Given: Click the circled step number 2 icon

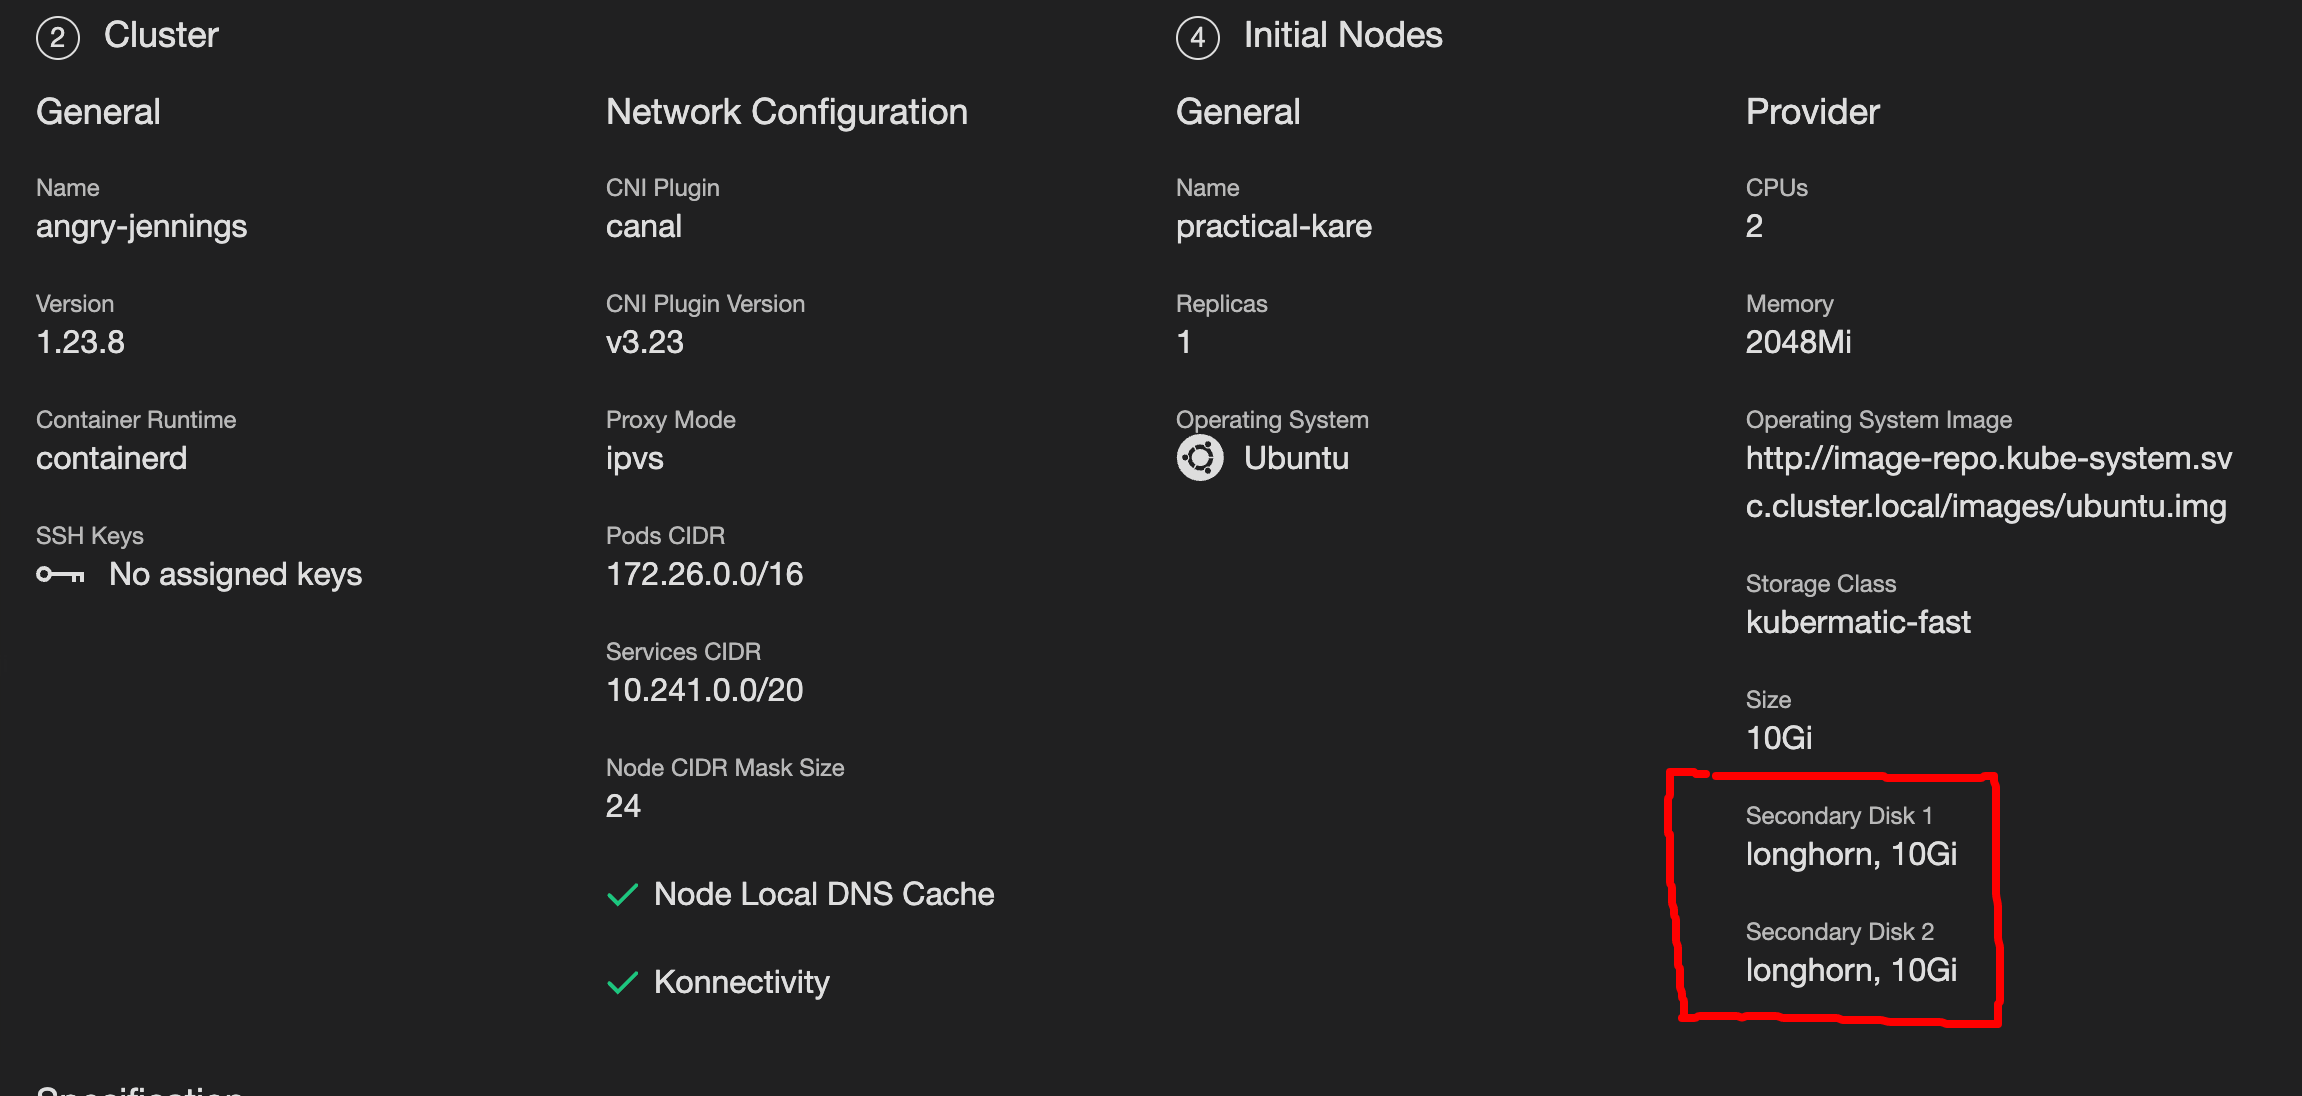Looking at the screenshot, I should 57,36.
